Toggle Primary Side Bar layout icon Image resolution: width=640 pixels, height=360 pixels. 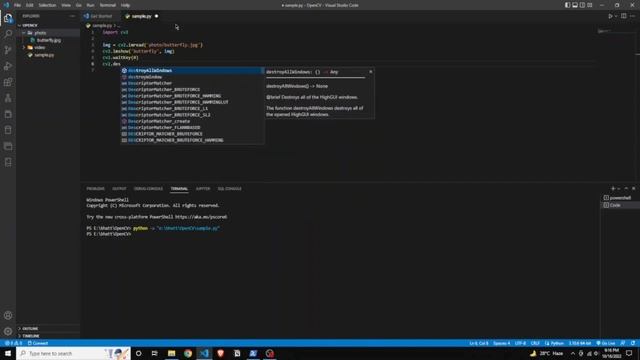click(567, 5)
